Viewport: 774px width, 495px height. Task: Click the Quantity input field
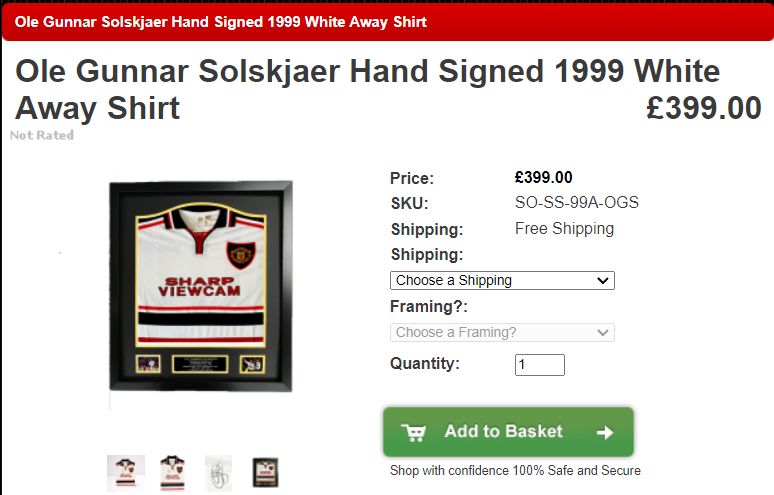coord(540,365)
